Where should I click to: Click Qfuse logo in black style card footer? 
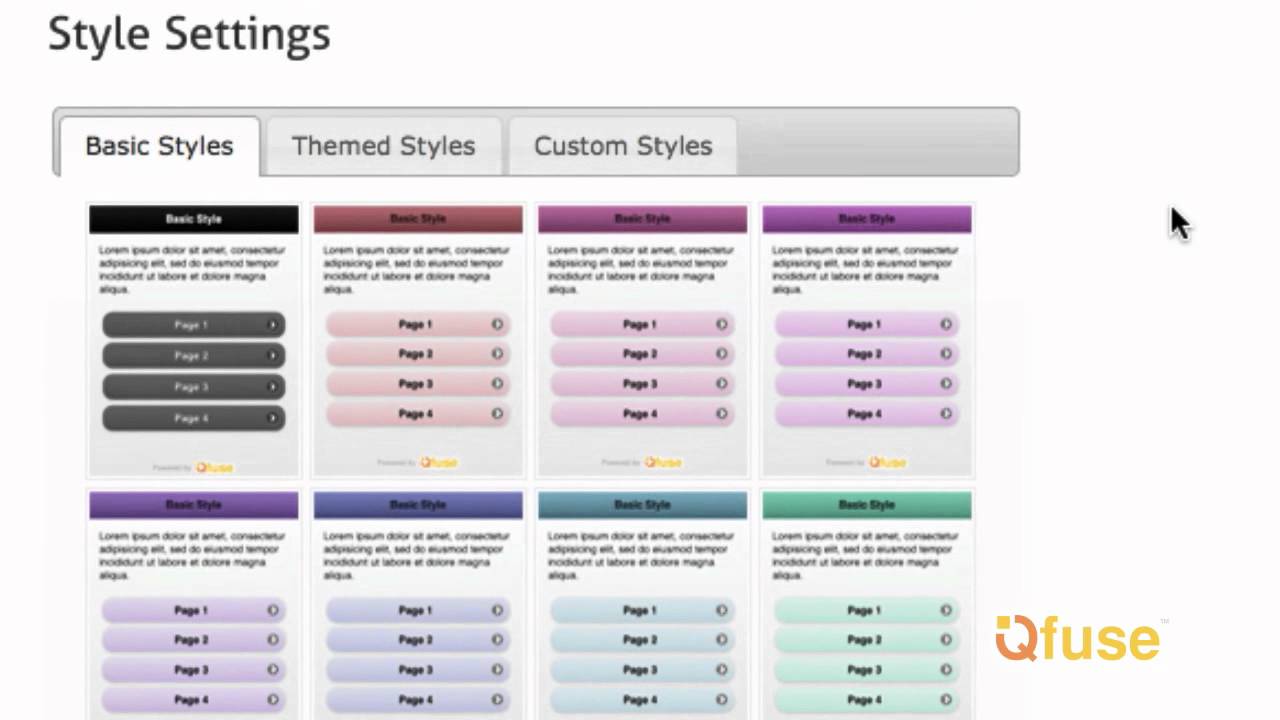click(214, 467)
